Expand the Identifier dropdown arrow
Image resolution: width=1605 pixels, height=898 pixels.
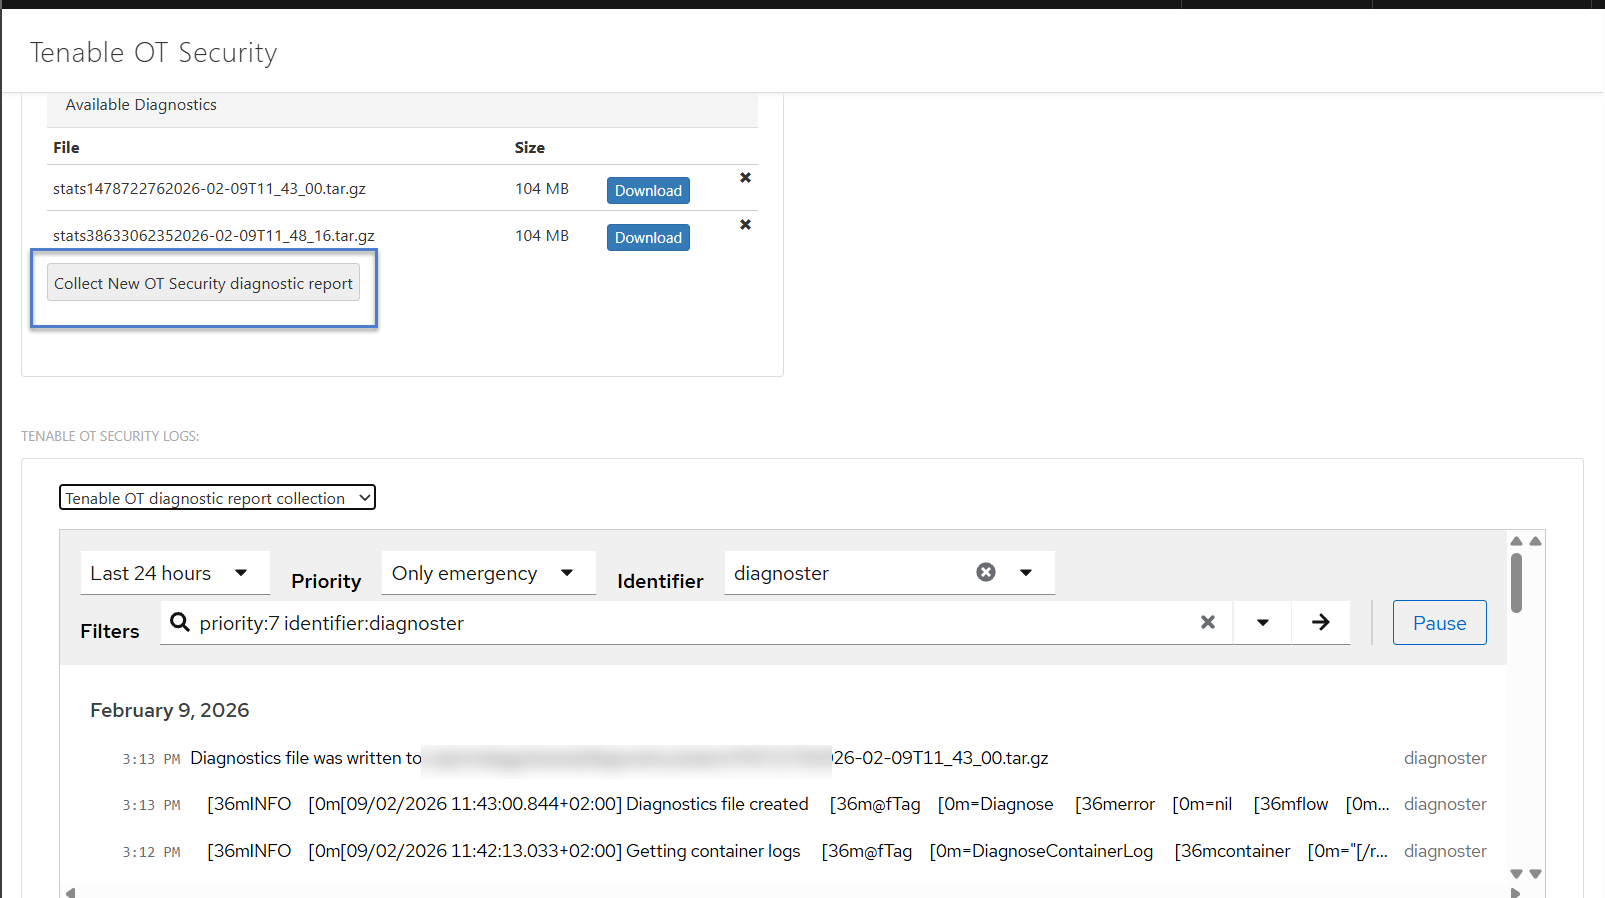[1026, 573]
